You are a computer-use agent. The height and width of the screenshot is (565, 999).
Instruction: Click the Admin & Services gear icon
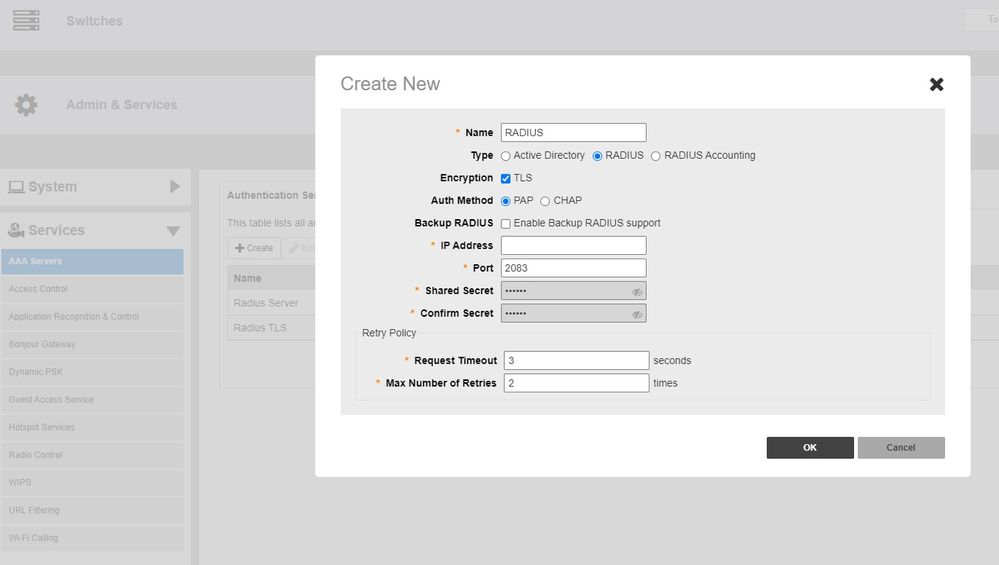coord(26,105)
